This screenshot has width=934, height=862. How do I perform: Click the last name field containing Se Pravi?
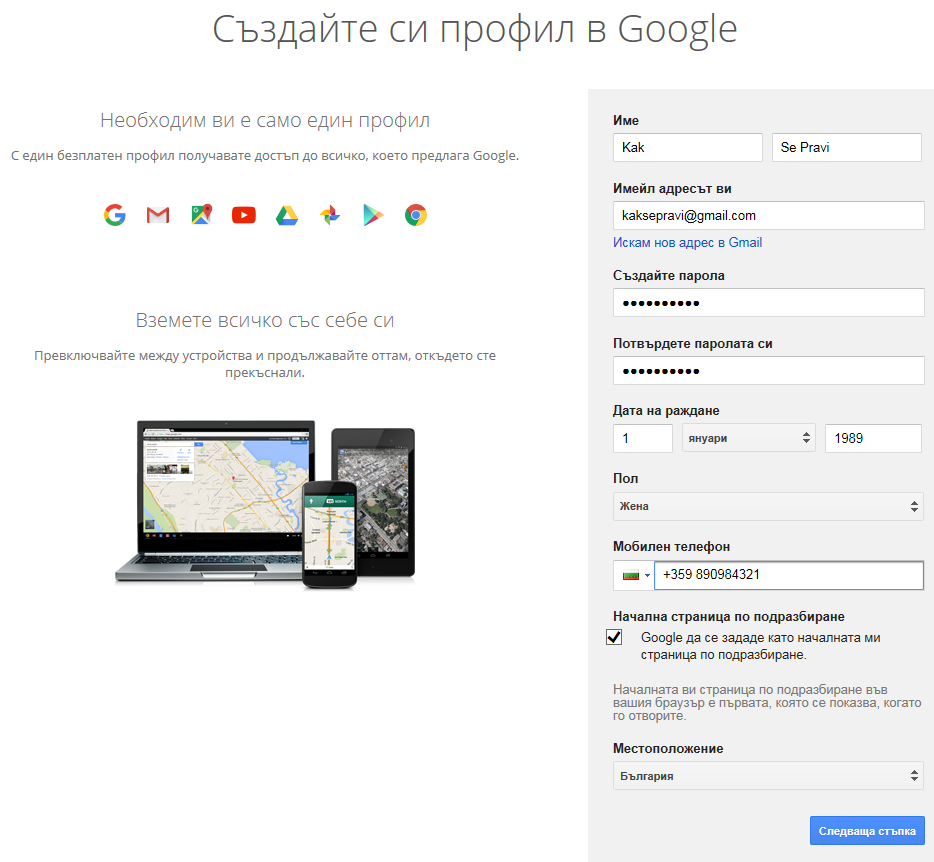pos(846,148)
